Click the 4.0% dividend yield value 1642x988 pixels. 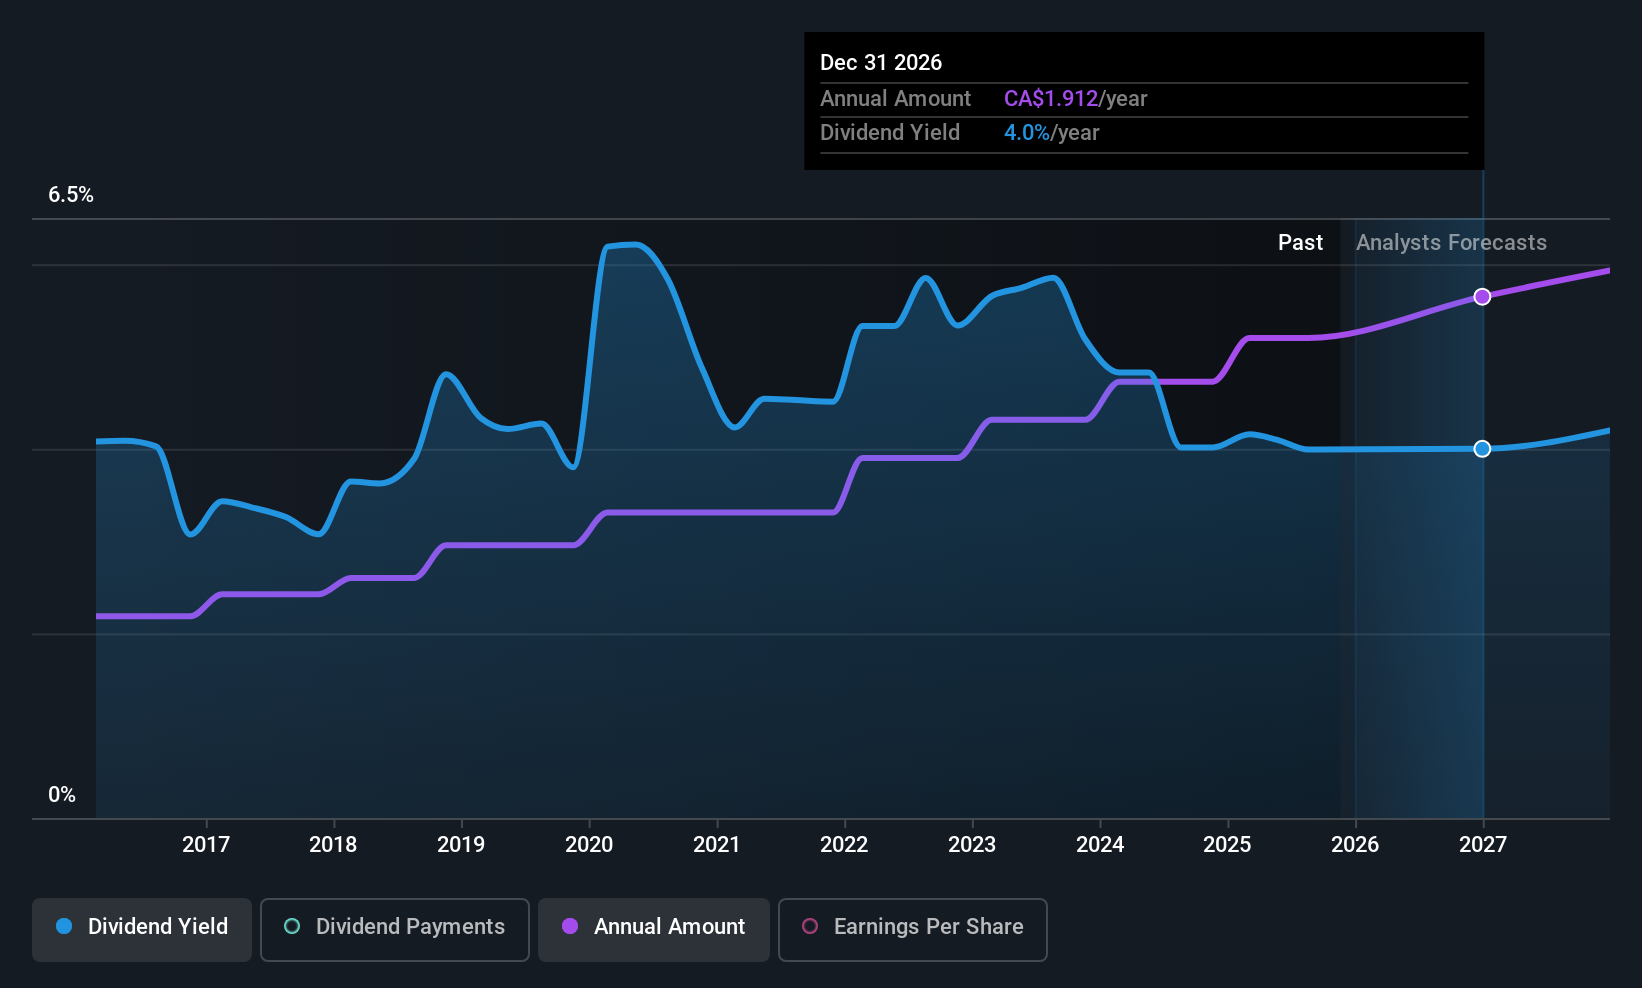(1027, 133)
